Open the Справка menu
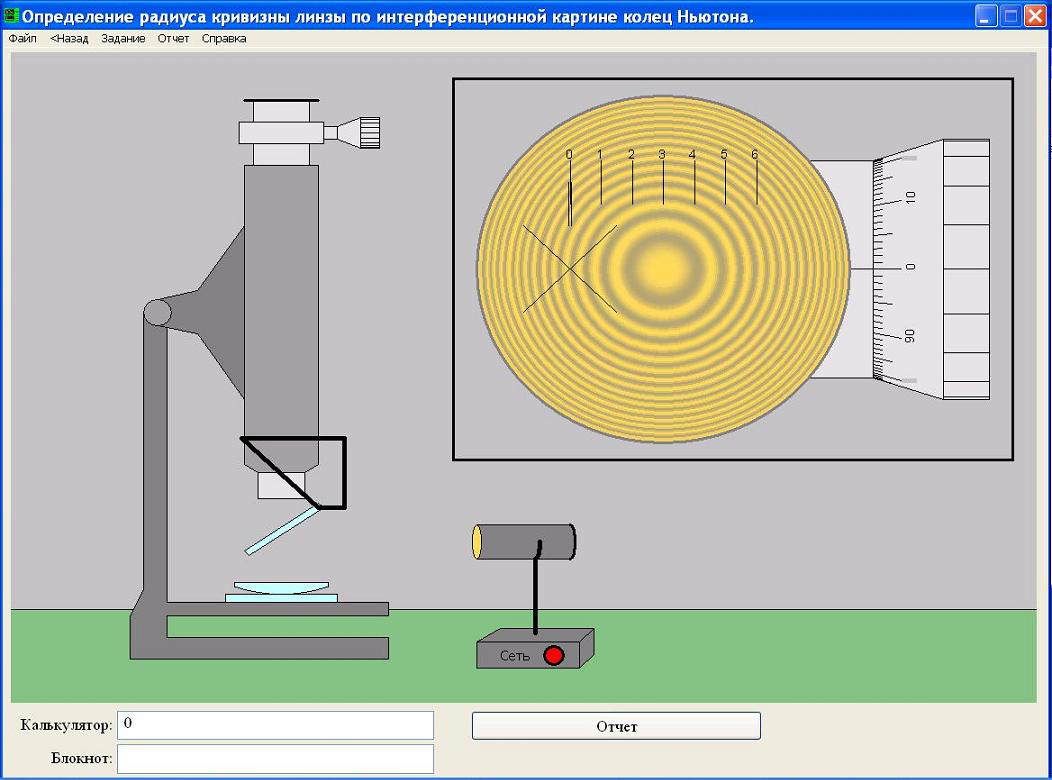 [224, 39]
